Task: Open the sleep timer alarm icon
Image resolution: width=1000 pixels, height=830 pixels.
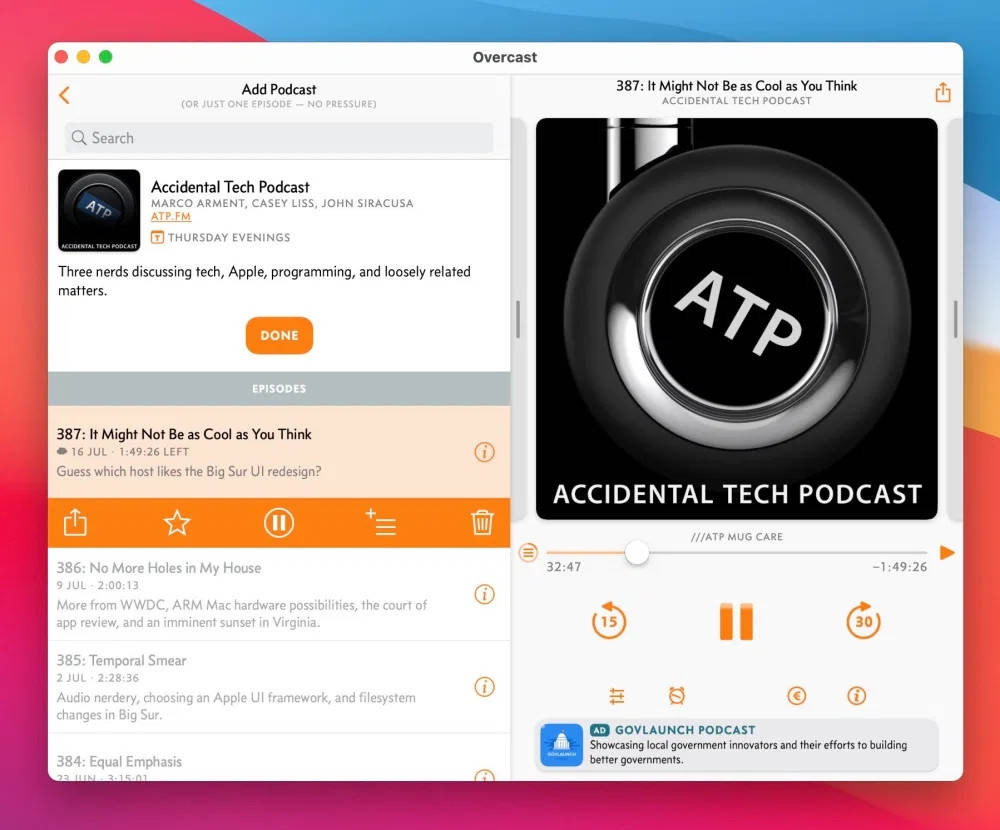Action: (x=677, y=696)
